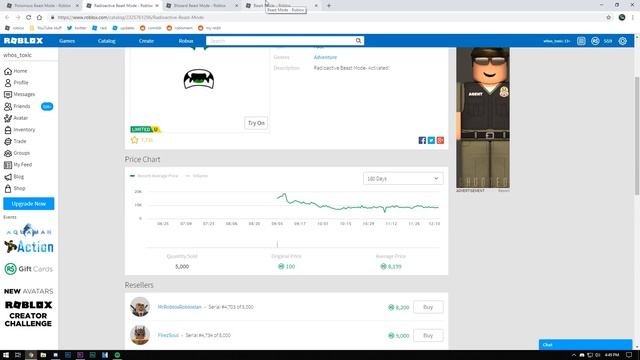Share item on Facebook

(x=422, y=140)
